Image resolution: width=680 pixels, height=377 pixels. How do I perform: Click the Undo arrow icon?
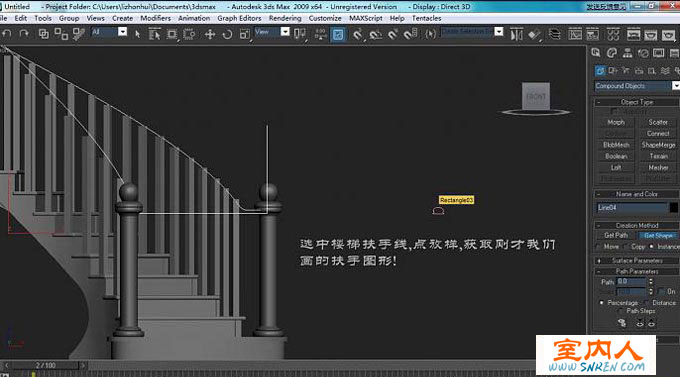tap(7, 34)
